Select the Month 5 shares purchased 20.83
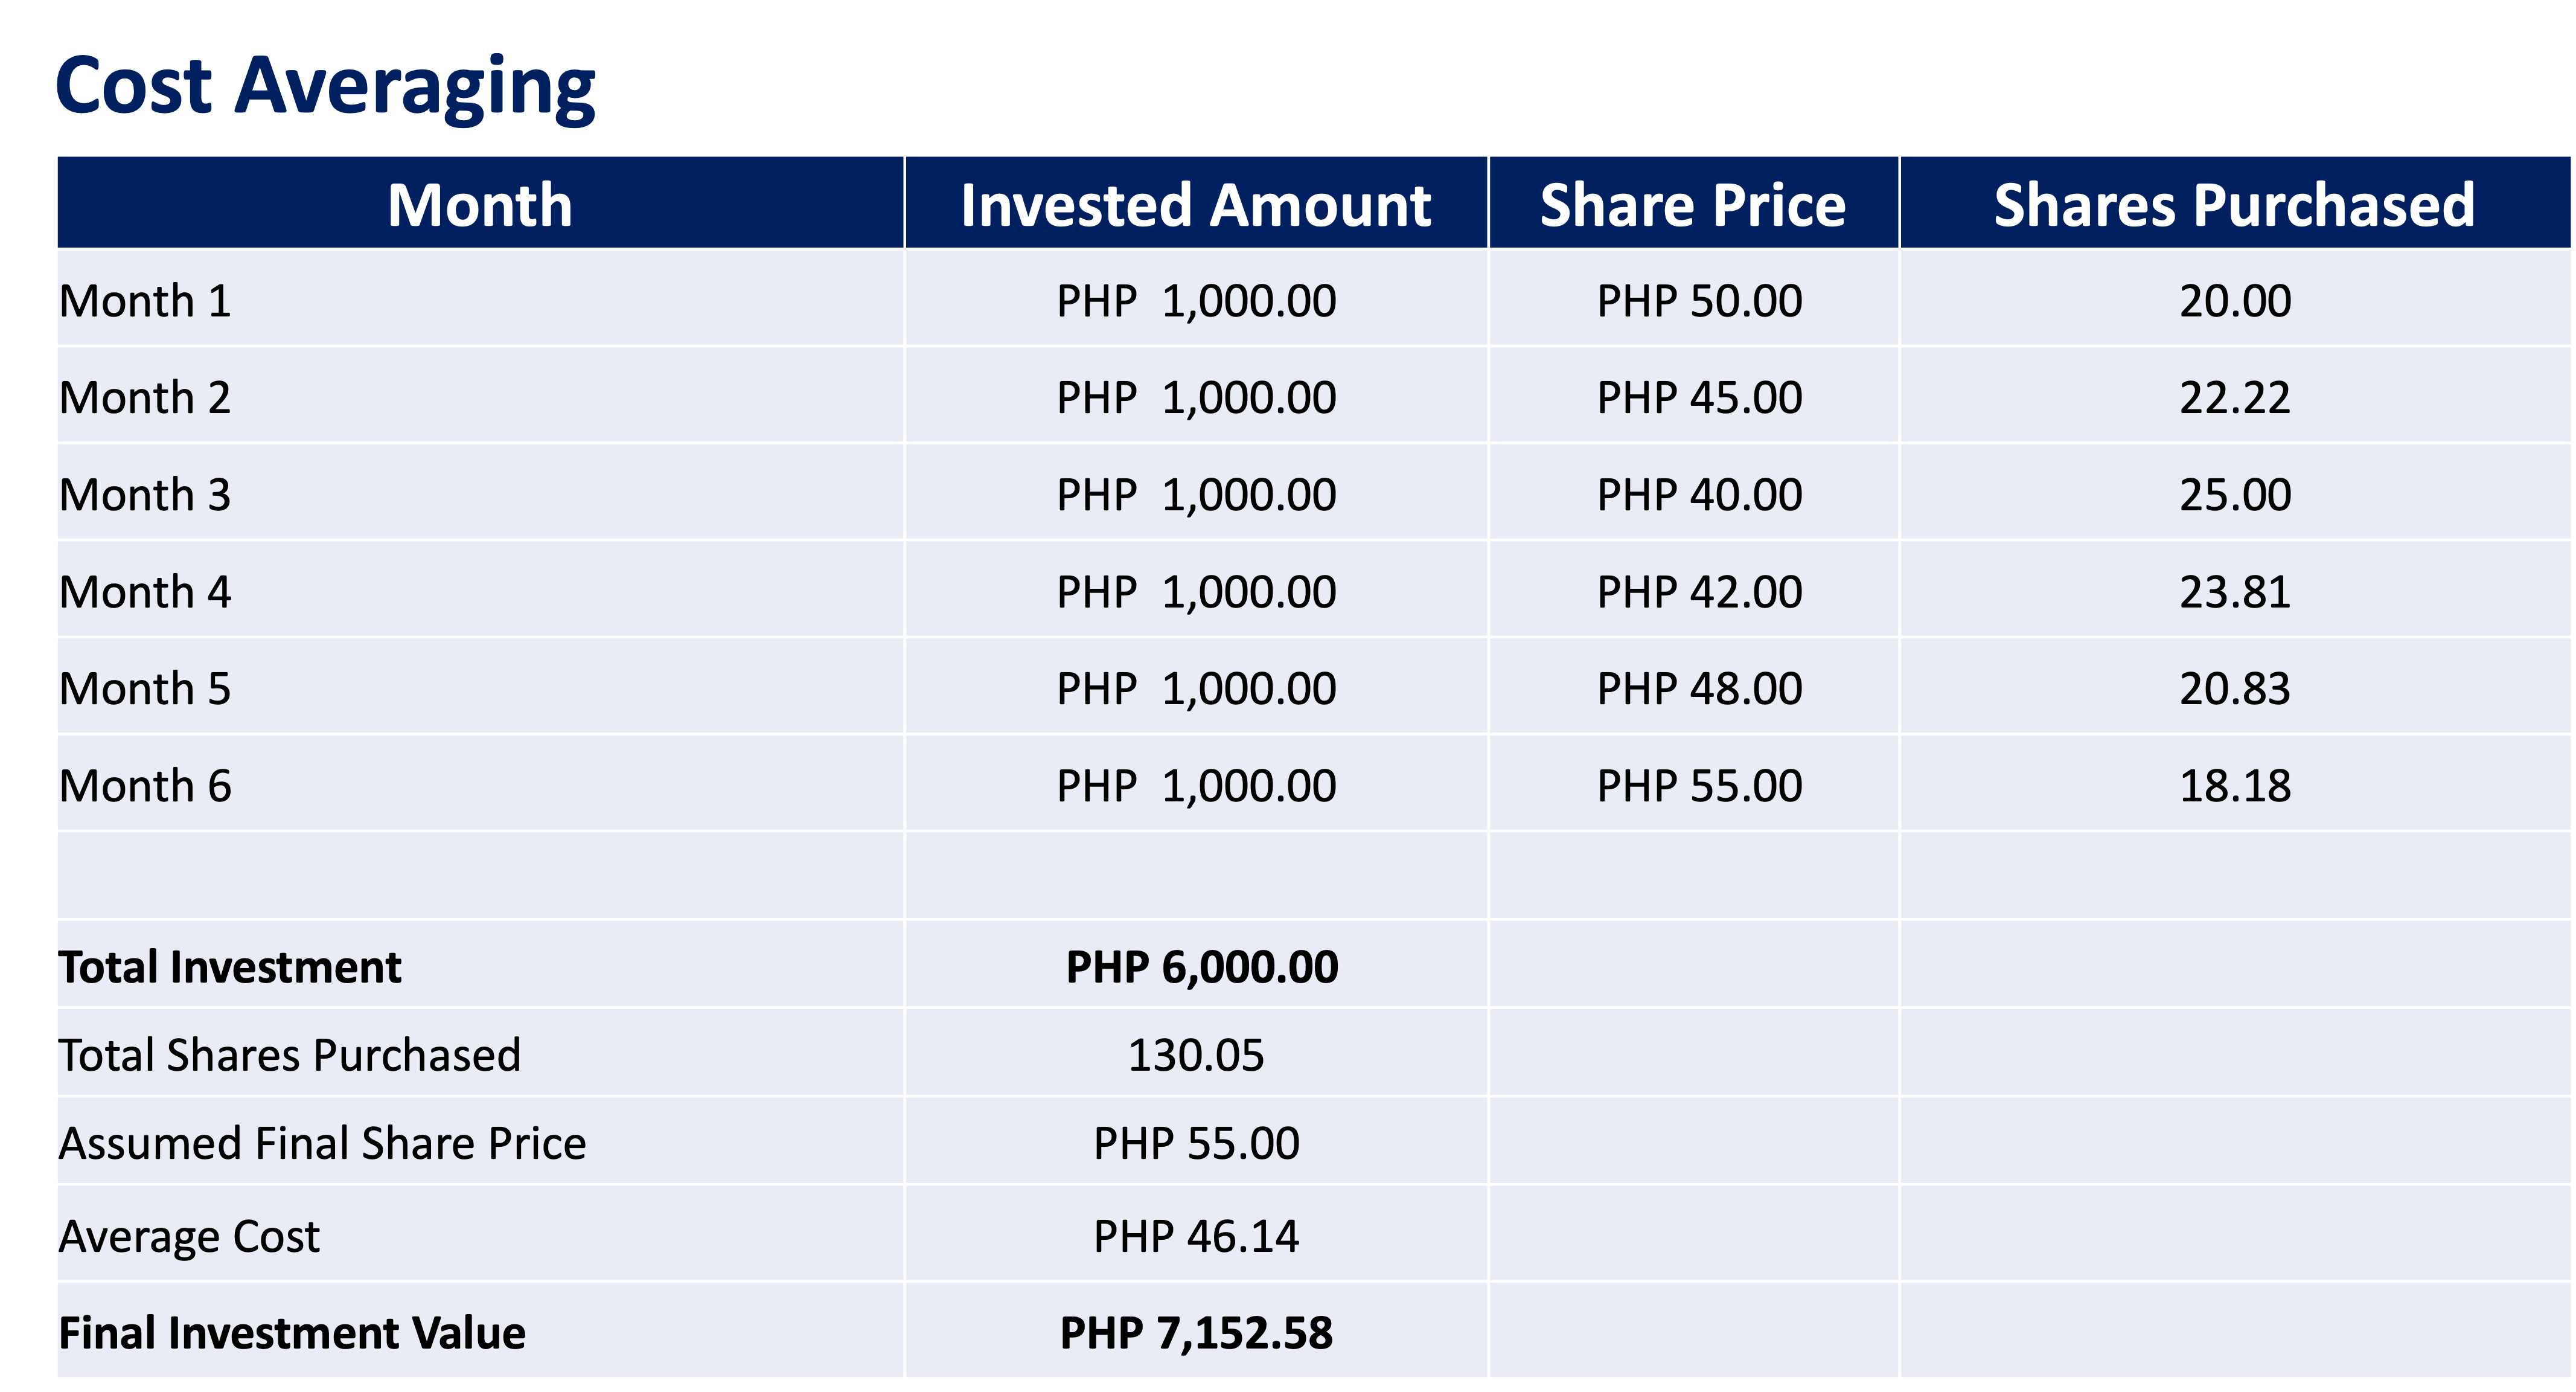Screen dimensions: 2576x1392 tap(2235, 689)
